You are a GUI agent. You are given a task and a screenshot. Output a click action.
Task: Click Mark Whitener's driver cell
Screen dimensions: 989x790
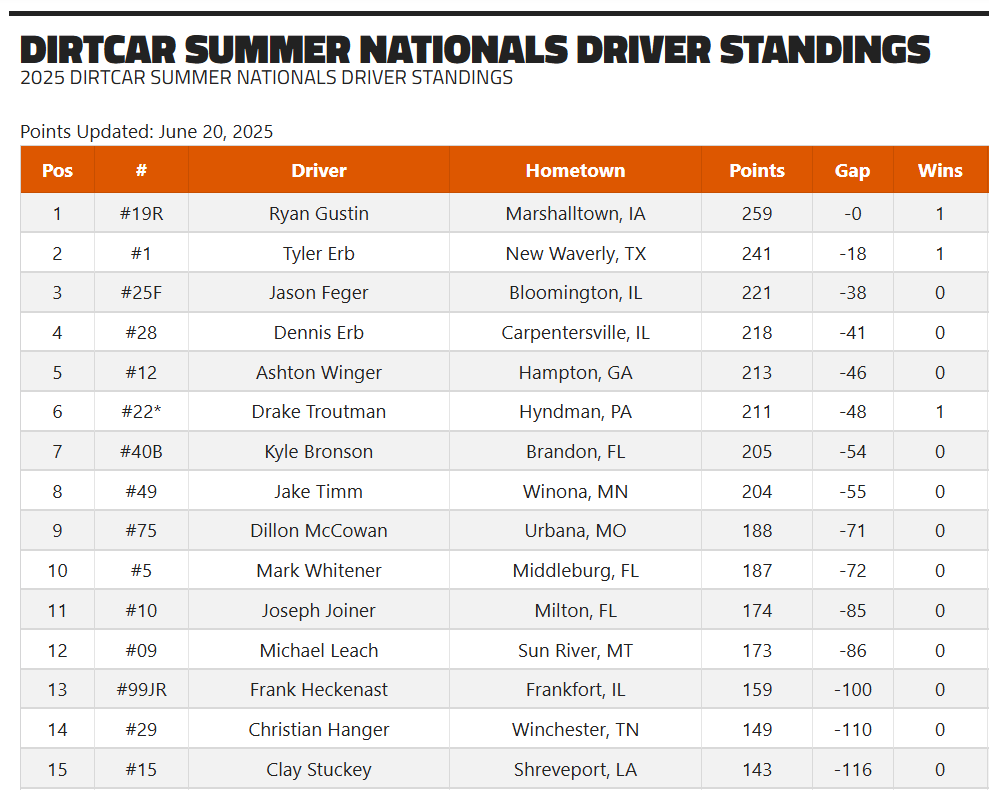(319, 570)
